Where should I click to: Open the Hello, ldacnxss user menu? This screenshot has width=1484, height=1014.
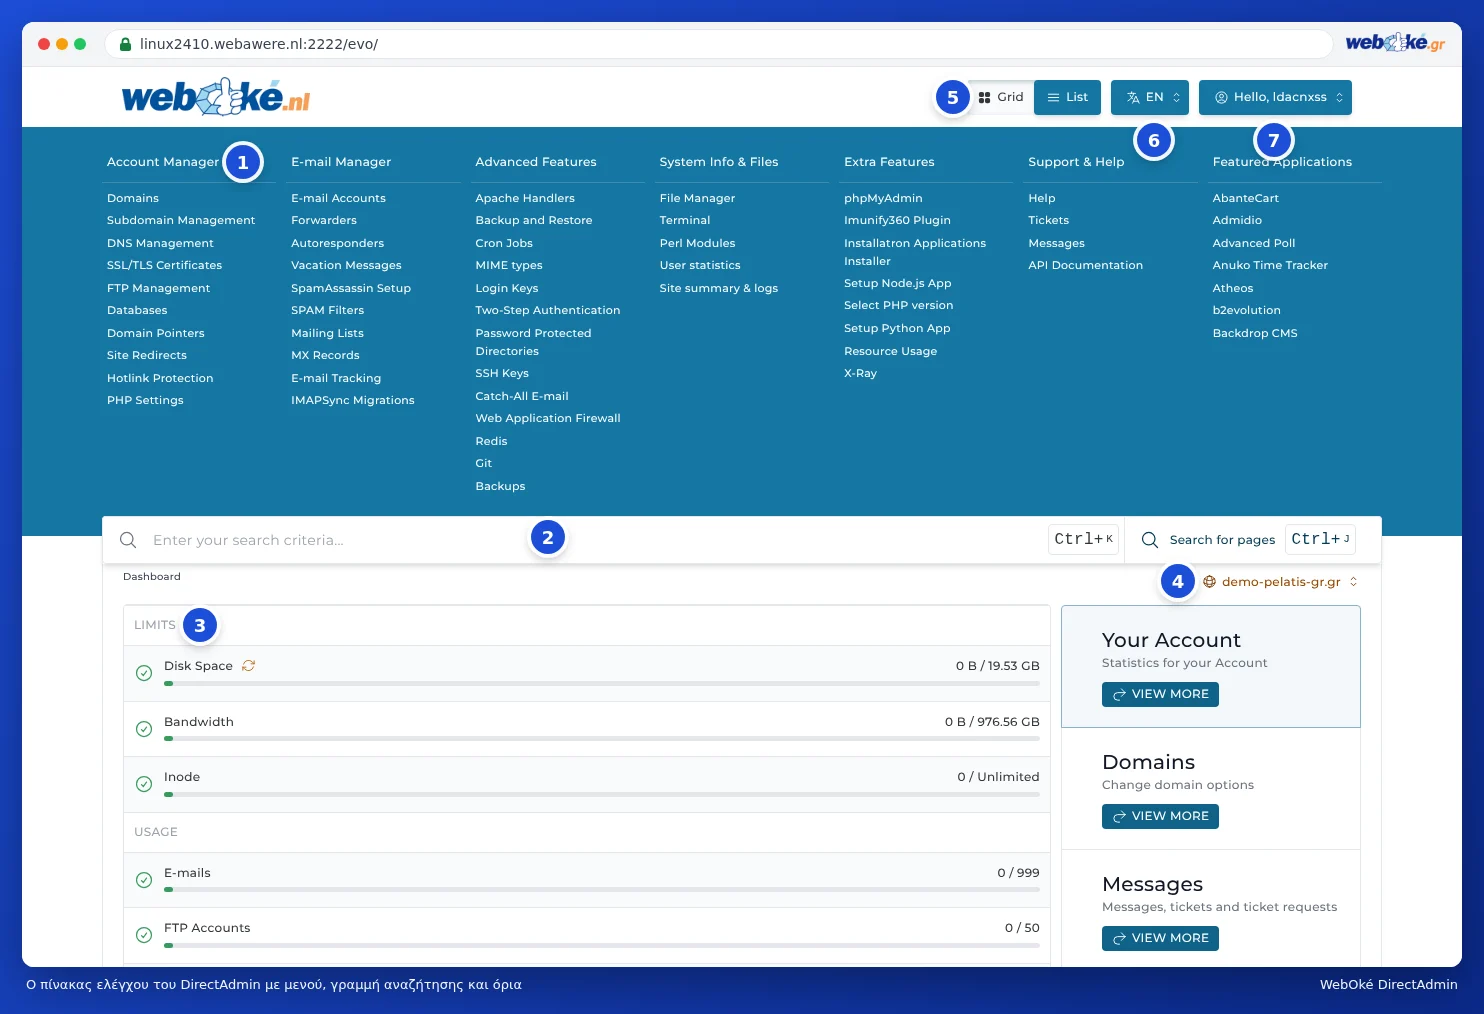pos(1275,97)
